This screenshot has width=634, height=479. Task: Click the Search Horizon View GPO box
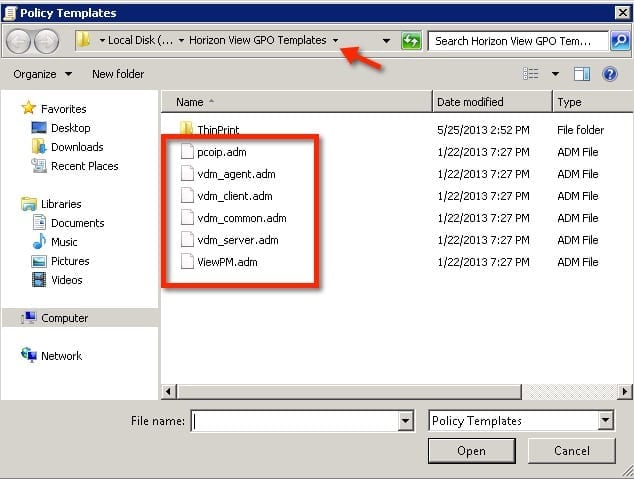tap(518, 41)
